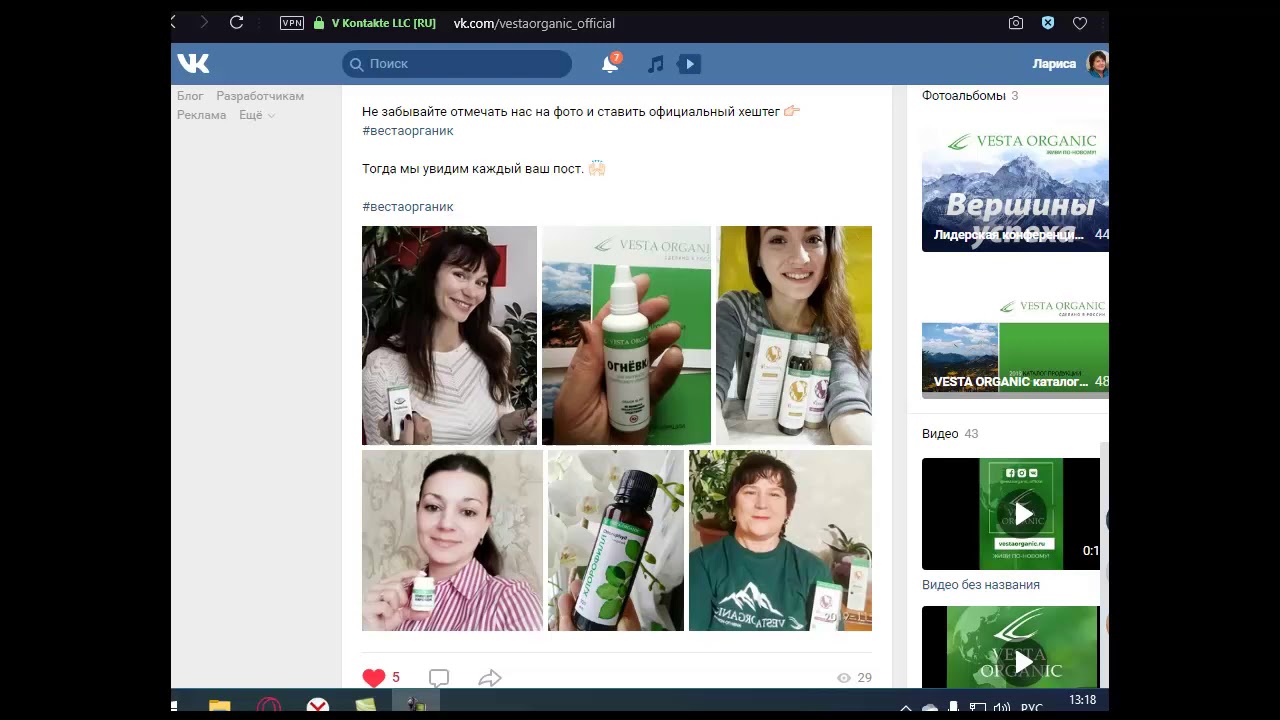
Task: Switch input language РУС indicator
Action: coord(1032,709)
